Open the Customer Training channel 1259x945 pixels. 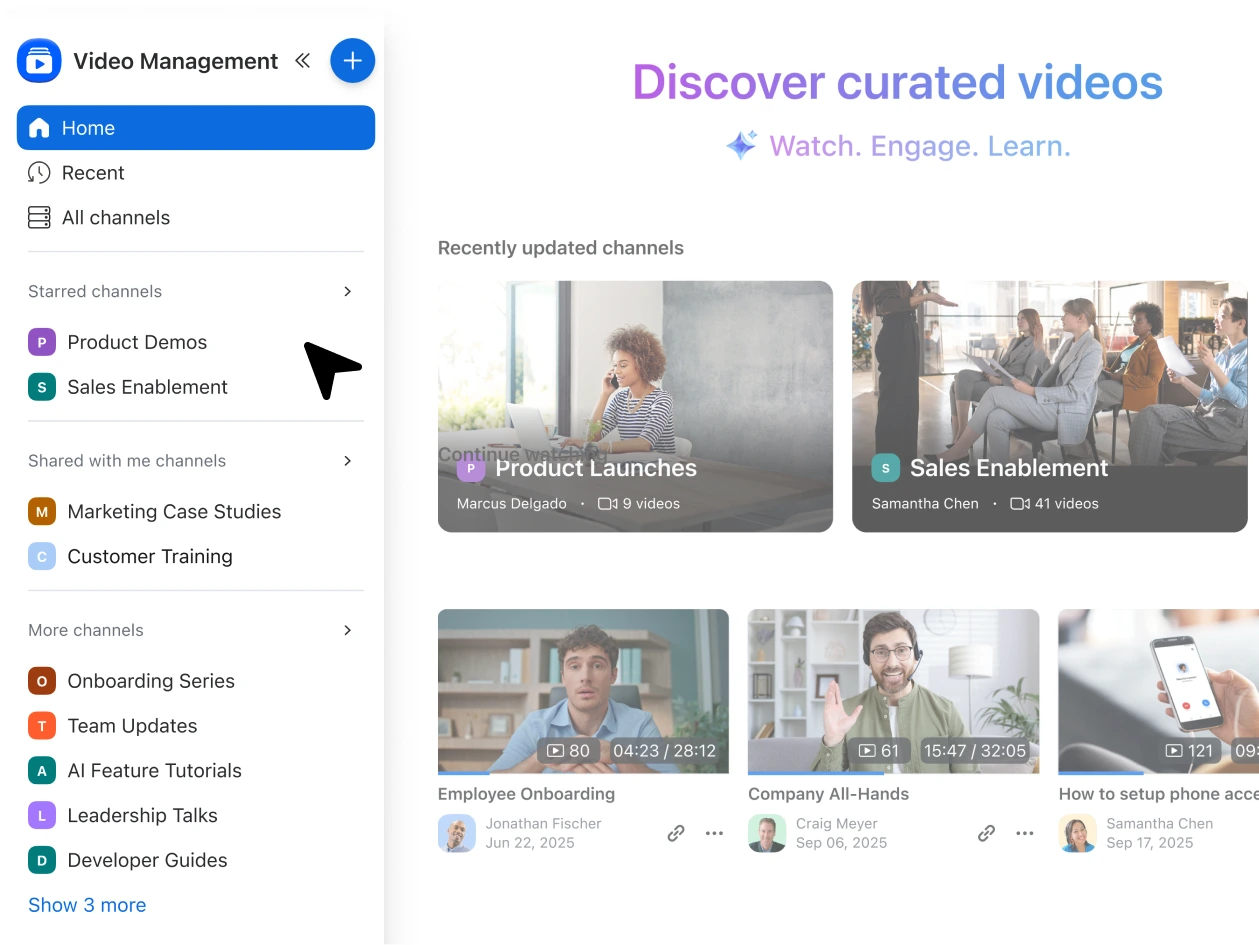(149, 556)
